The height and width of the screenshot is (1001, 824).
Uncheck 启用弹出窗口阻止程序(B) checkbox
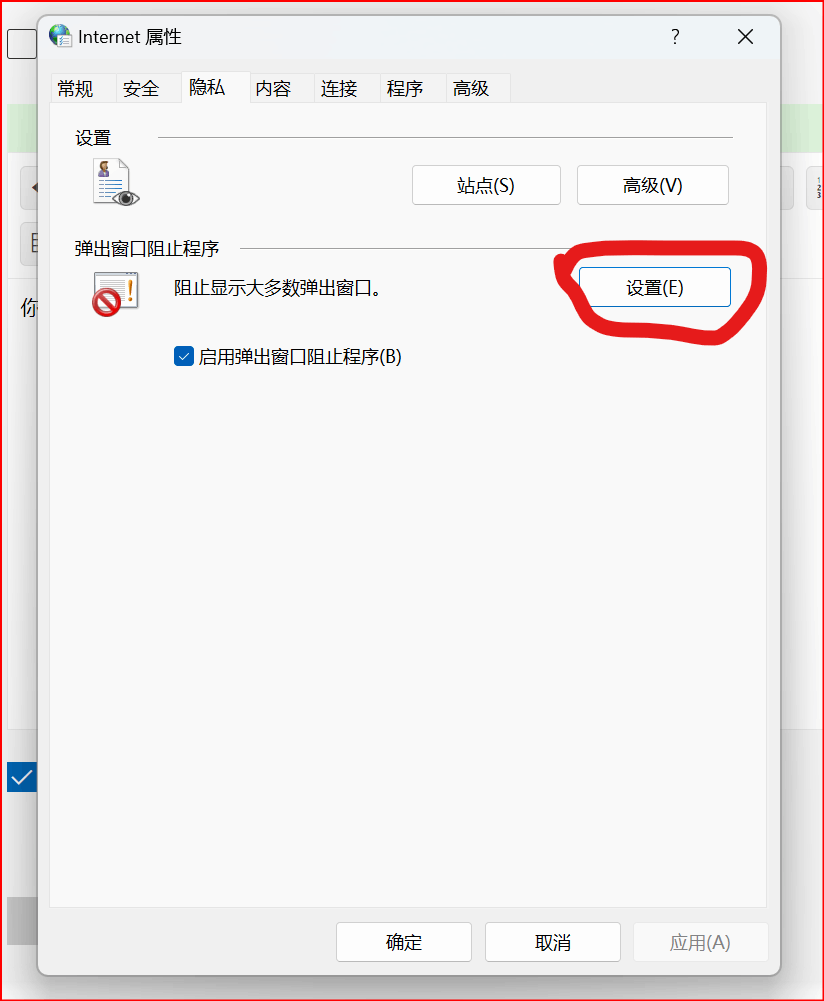coord(184,356)
